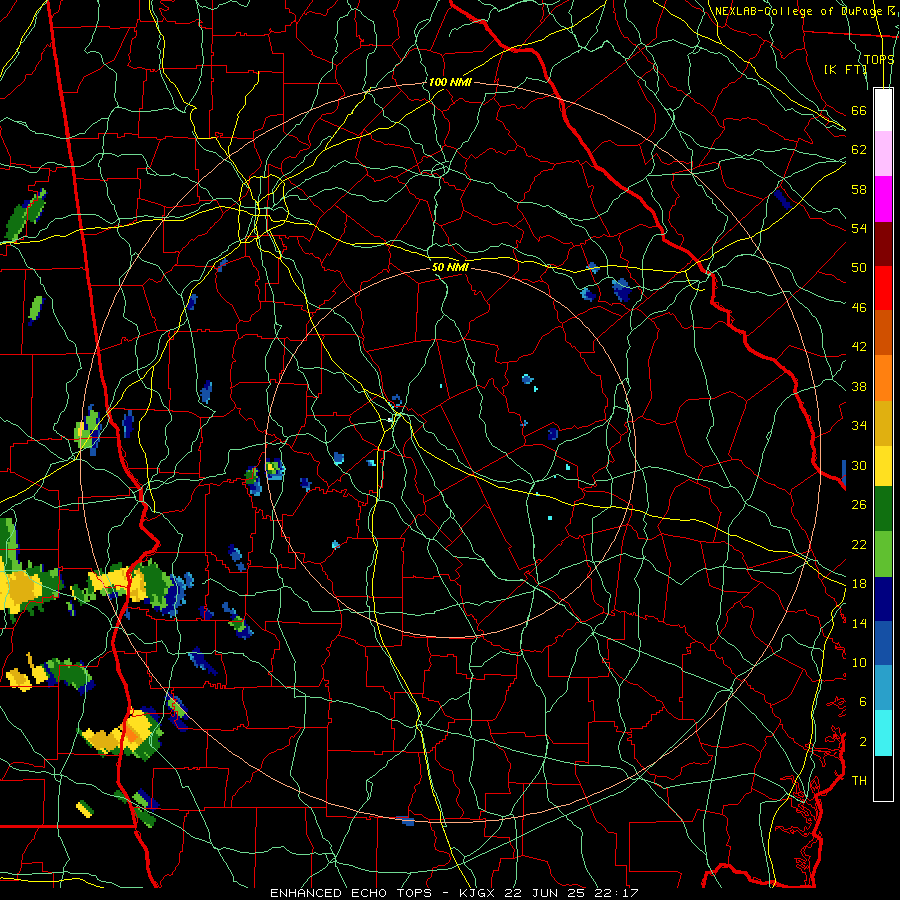Click the legend value 46
This screenshot has height=900, width=900.
click(859, 307)
